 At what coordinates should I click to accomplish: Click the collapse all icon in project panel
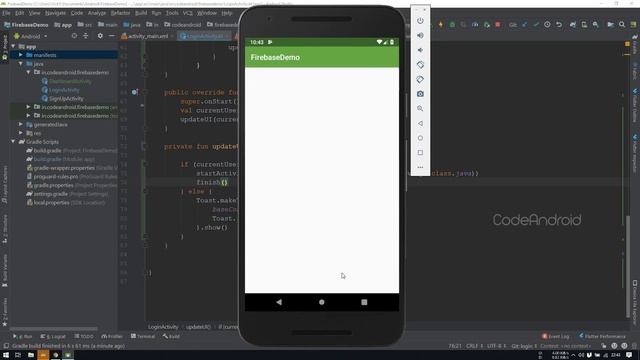click(86, 36)
